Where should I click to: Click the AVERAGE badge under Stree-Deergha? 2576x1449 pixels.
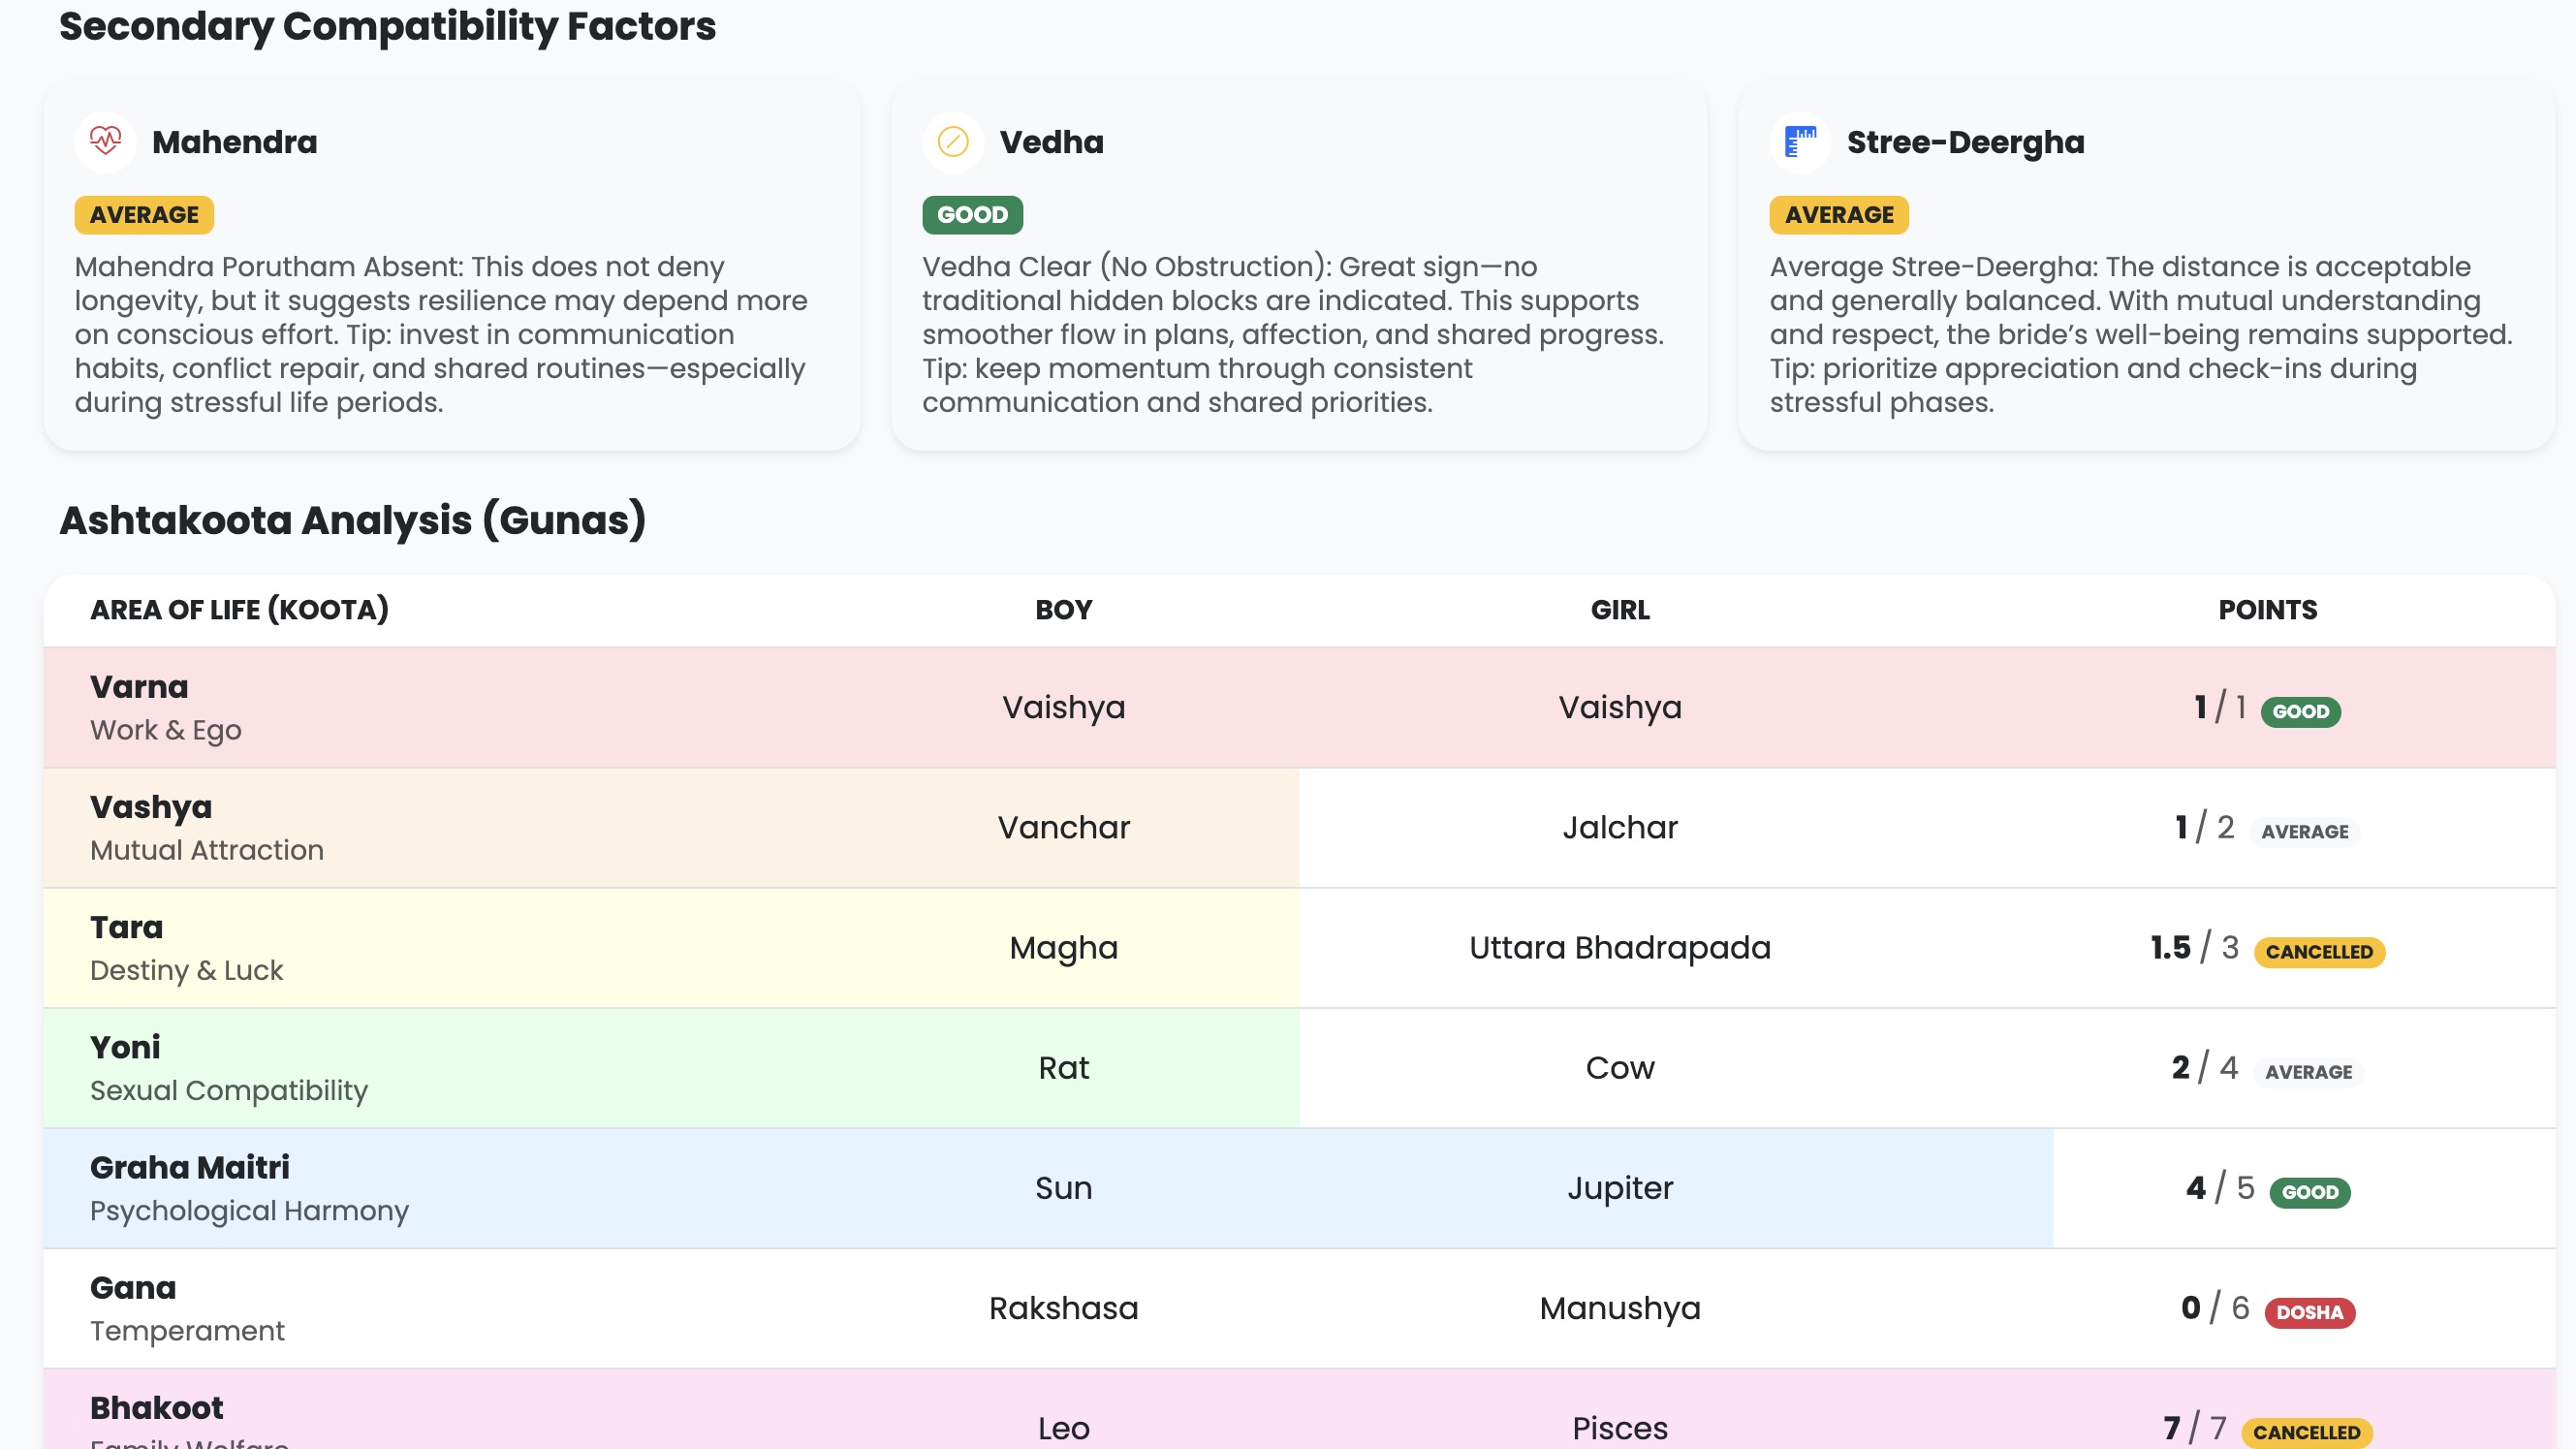(1838, 215)
